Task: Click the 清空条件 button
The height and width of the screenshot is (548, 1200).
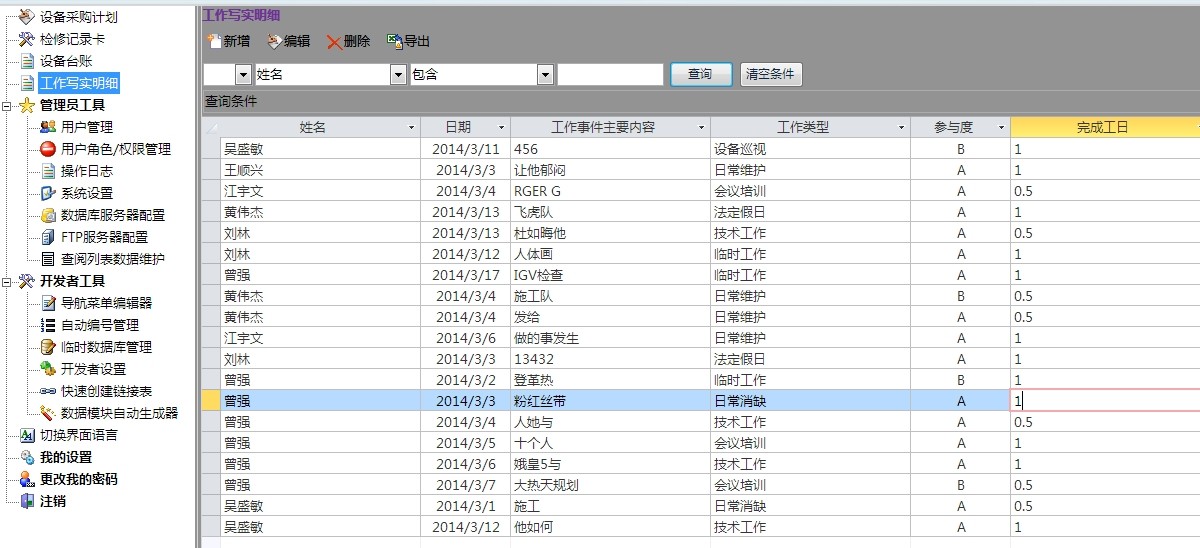Action: click(x=771, y=75)
